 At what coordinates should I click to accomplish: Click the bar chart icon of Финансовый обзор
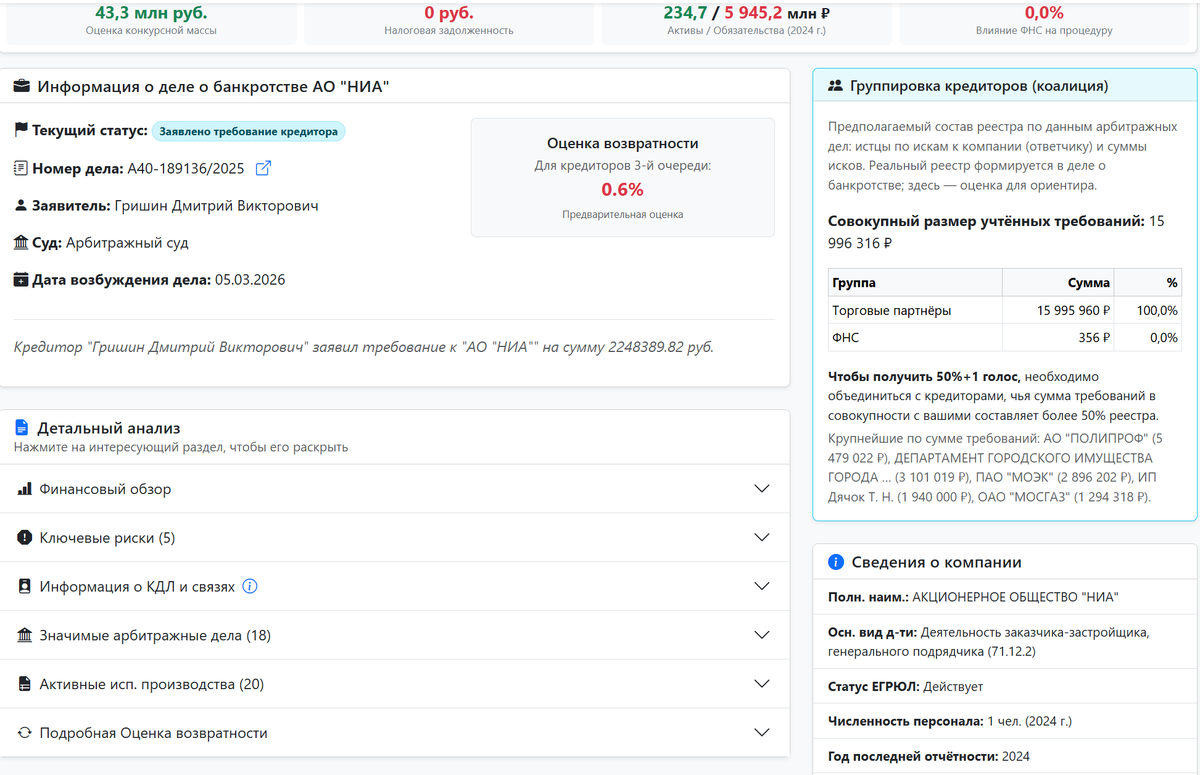(x=25, y=489)
